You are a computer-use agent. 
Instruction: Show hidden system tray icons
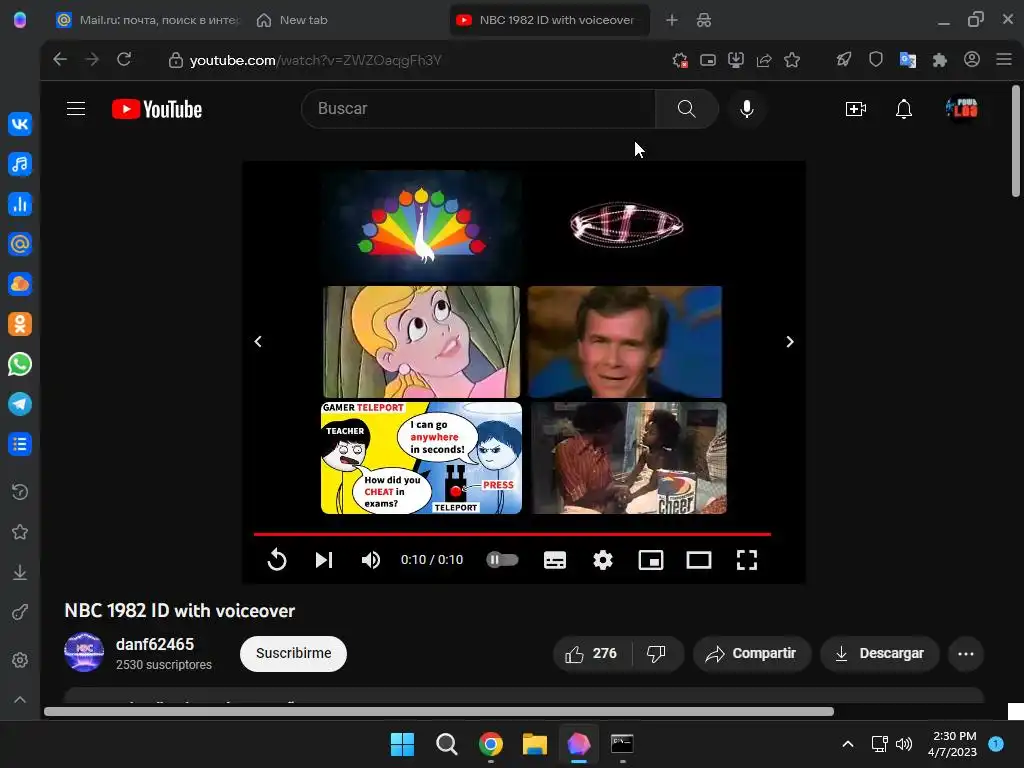[x=848, y=744]
